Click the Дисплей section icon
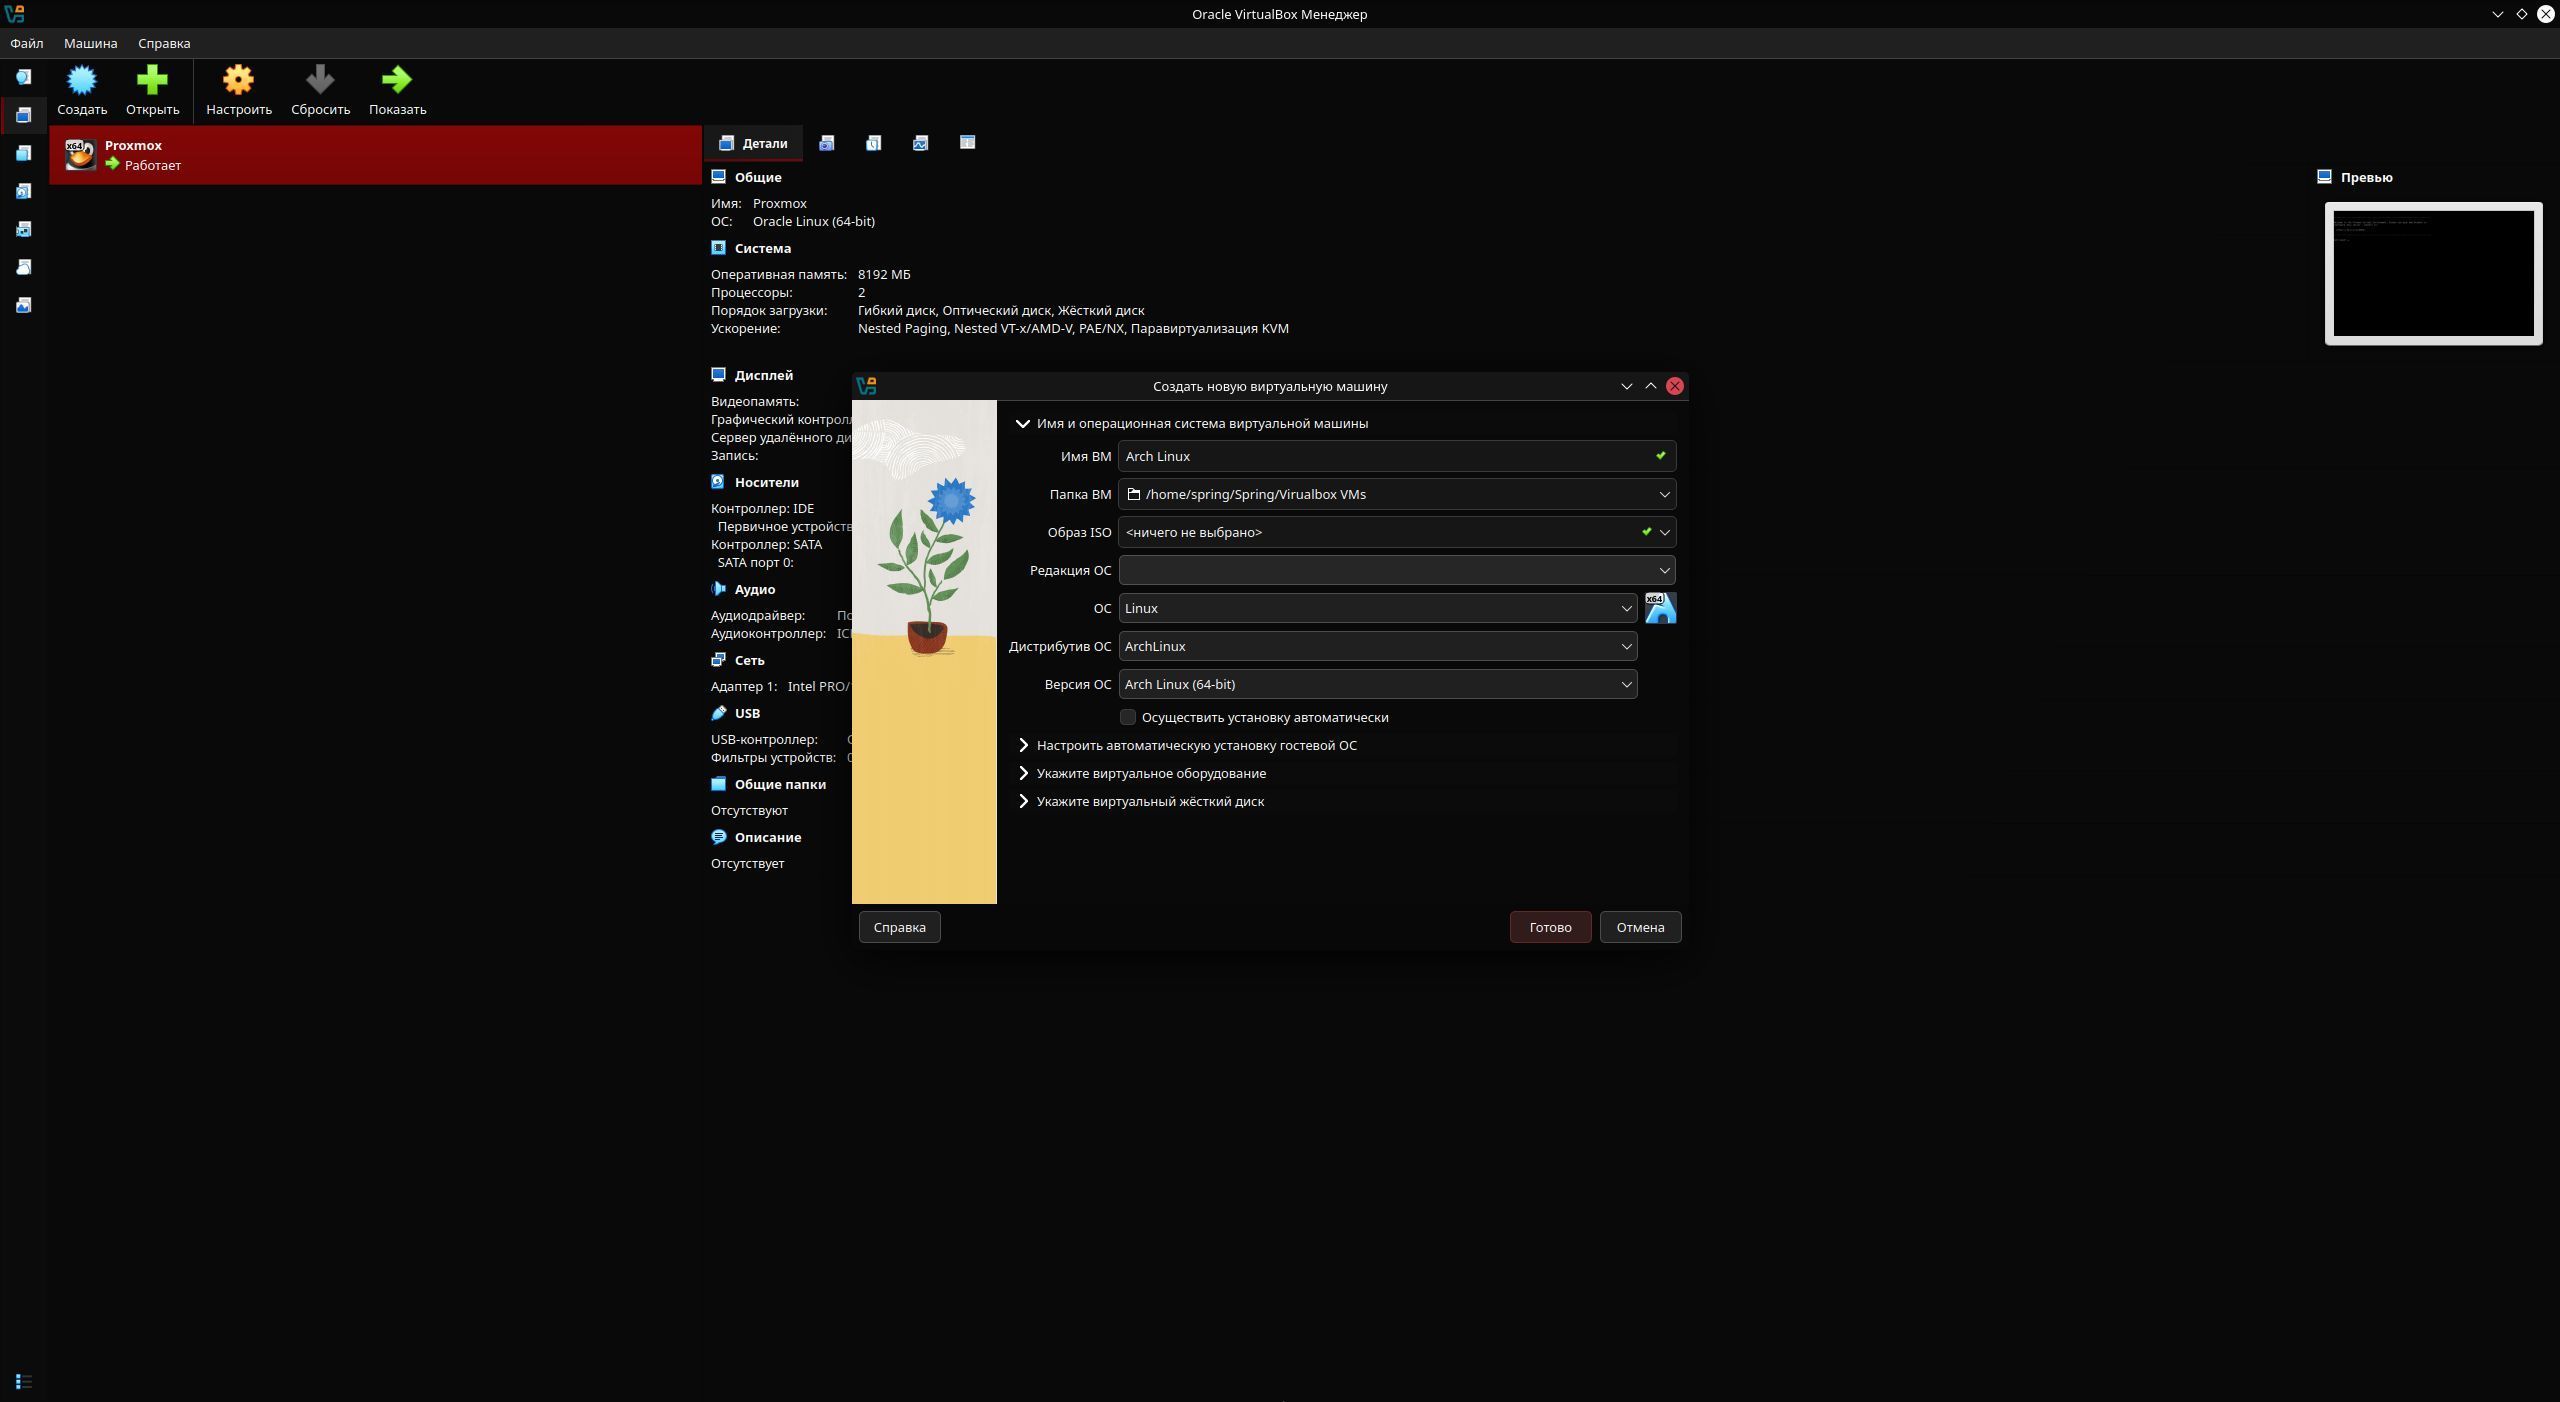Screen dimensions: 2560x1402 pos(718,375)
